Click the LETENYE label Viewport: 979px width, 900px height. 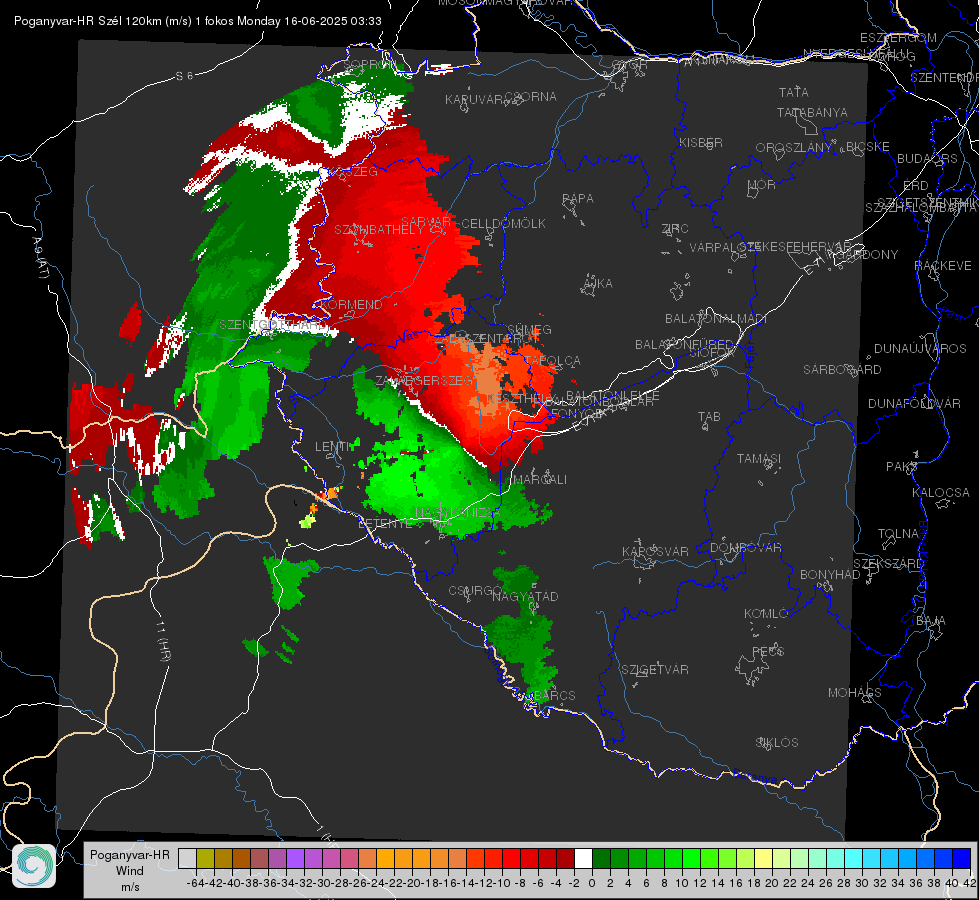click(x=385, y=524)
